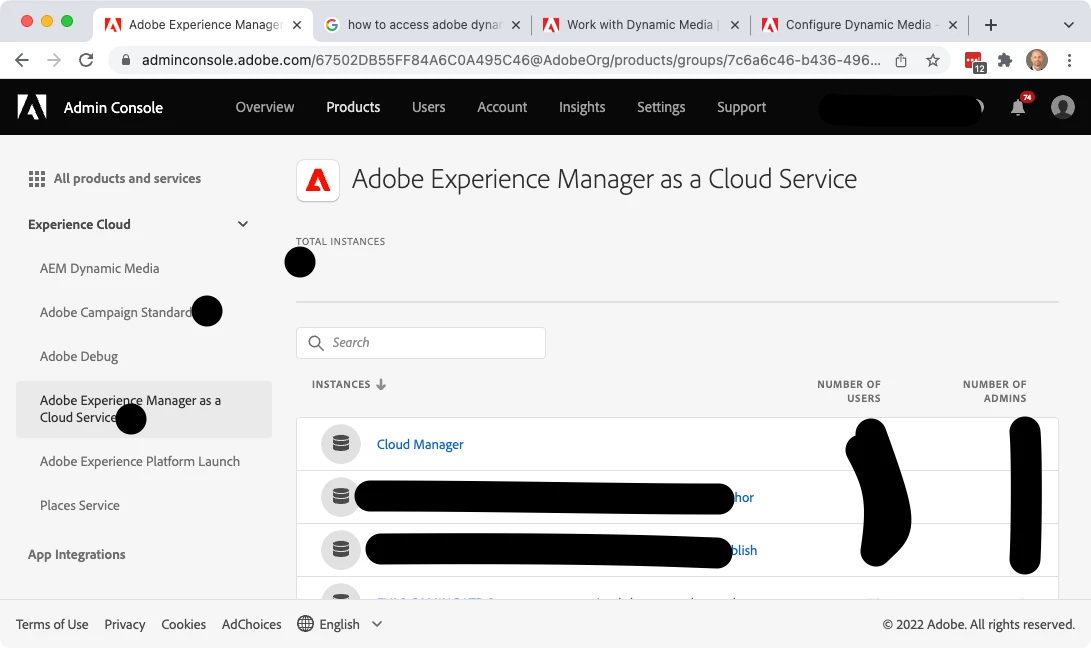The width and height of the screenshot is (1091, 648).
Task: Open the Support menu item
Action: click(x=741, y=107)
